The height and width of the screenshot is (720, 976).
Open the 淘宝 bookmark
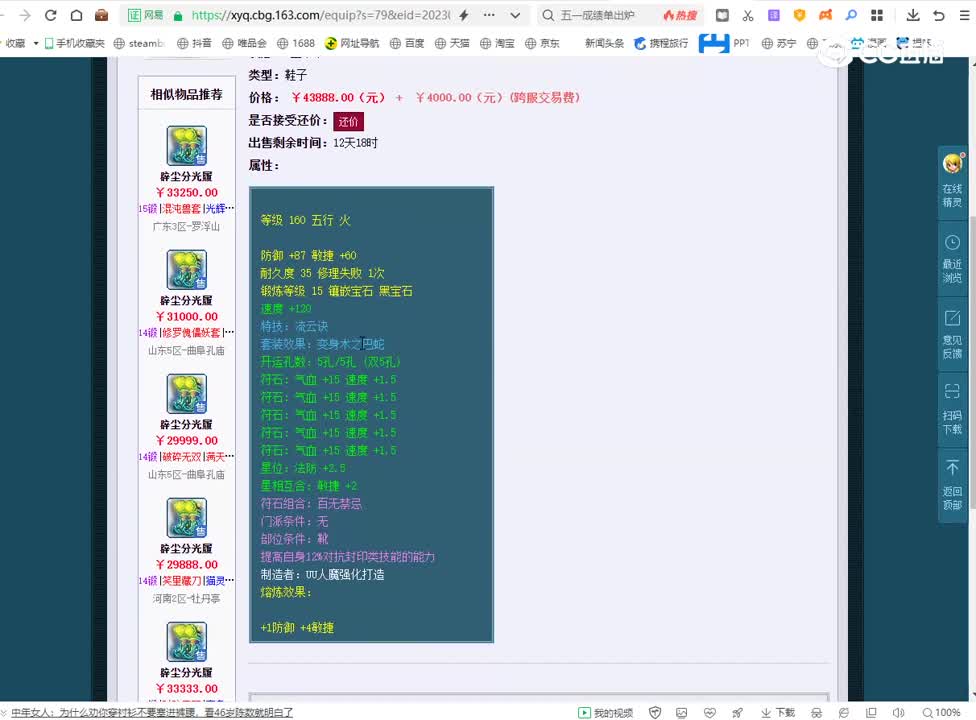(x=497, y=43)
